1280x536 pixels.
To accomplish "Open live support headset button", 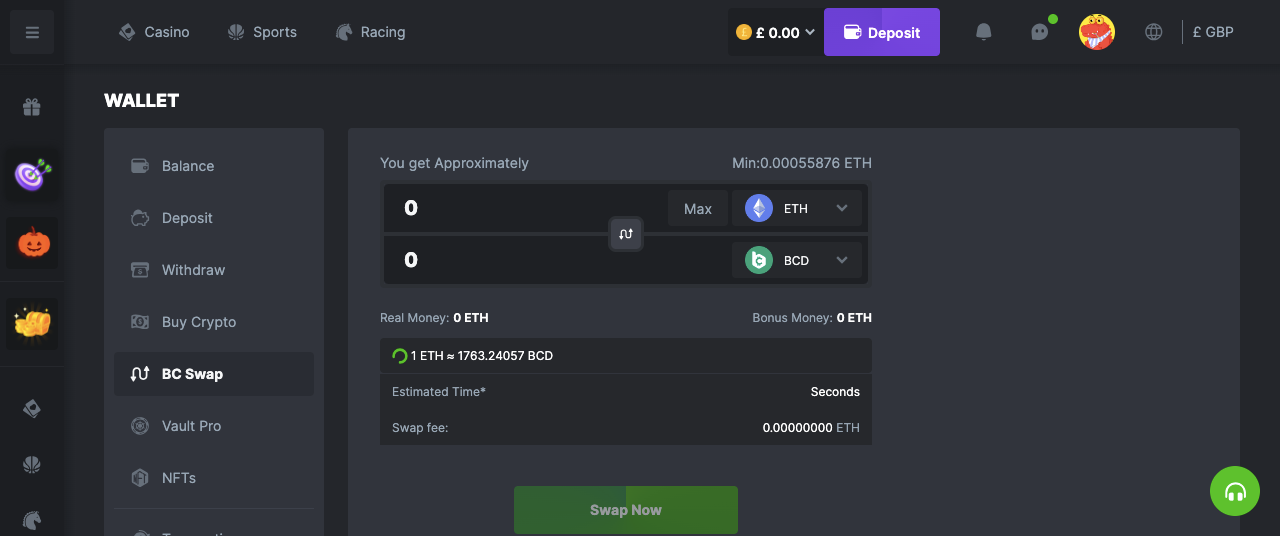I will tap(1235, 491).
